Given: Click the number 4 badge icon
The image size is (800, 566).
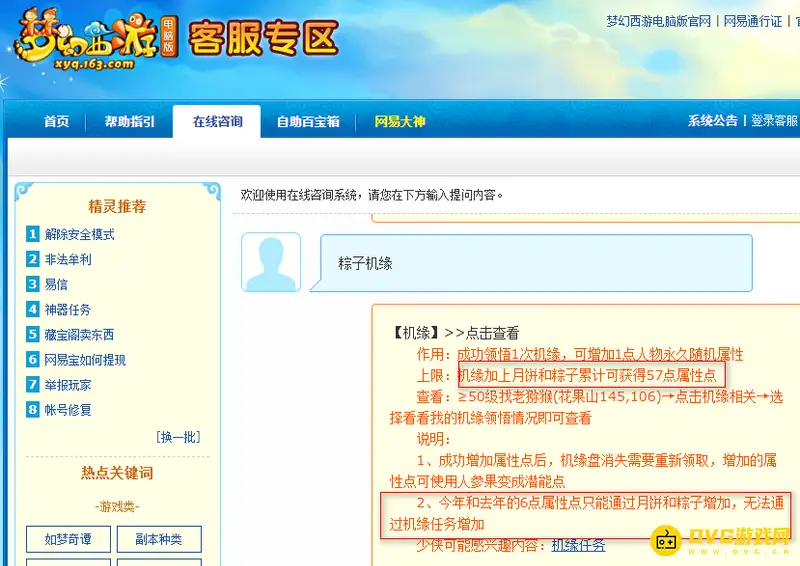Looking at the screenshot, I should point(33,309).
